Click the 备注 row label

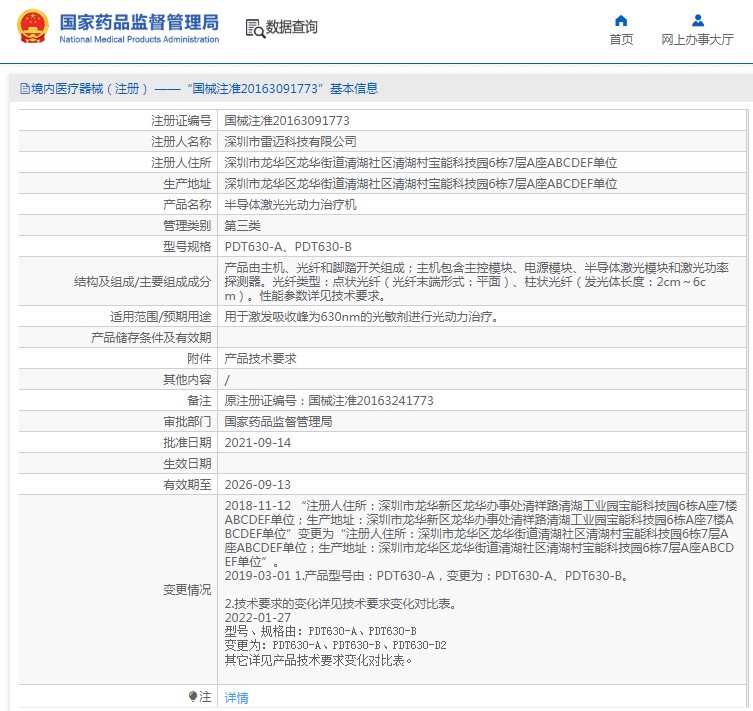199,401
